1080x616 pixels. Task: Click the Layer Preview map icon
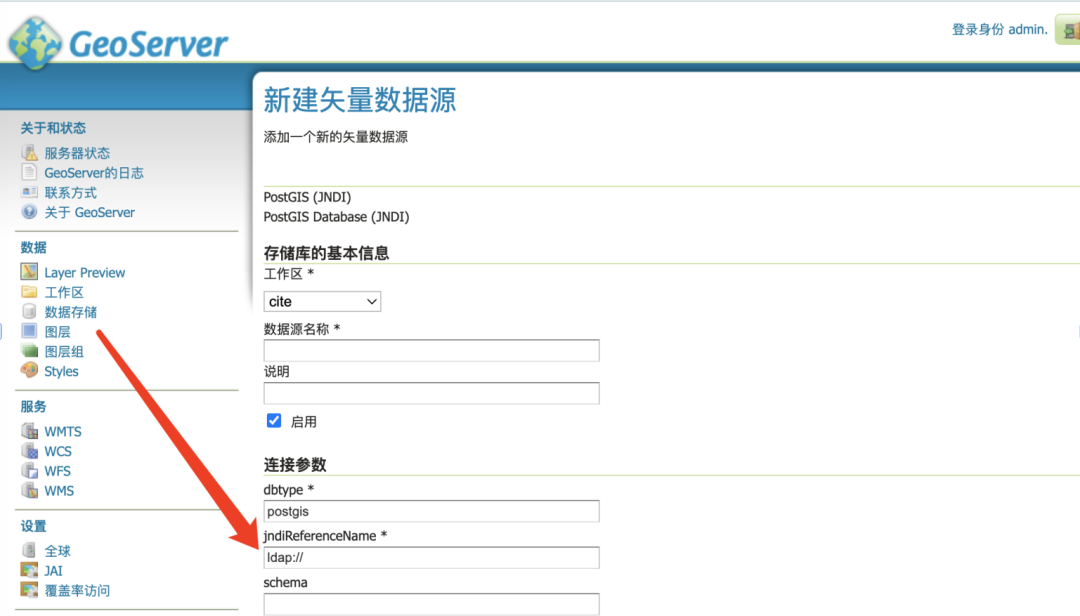(x=29, y=271)
